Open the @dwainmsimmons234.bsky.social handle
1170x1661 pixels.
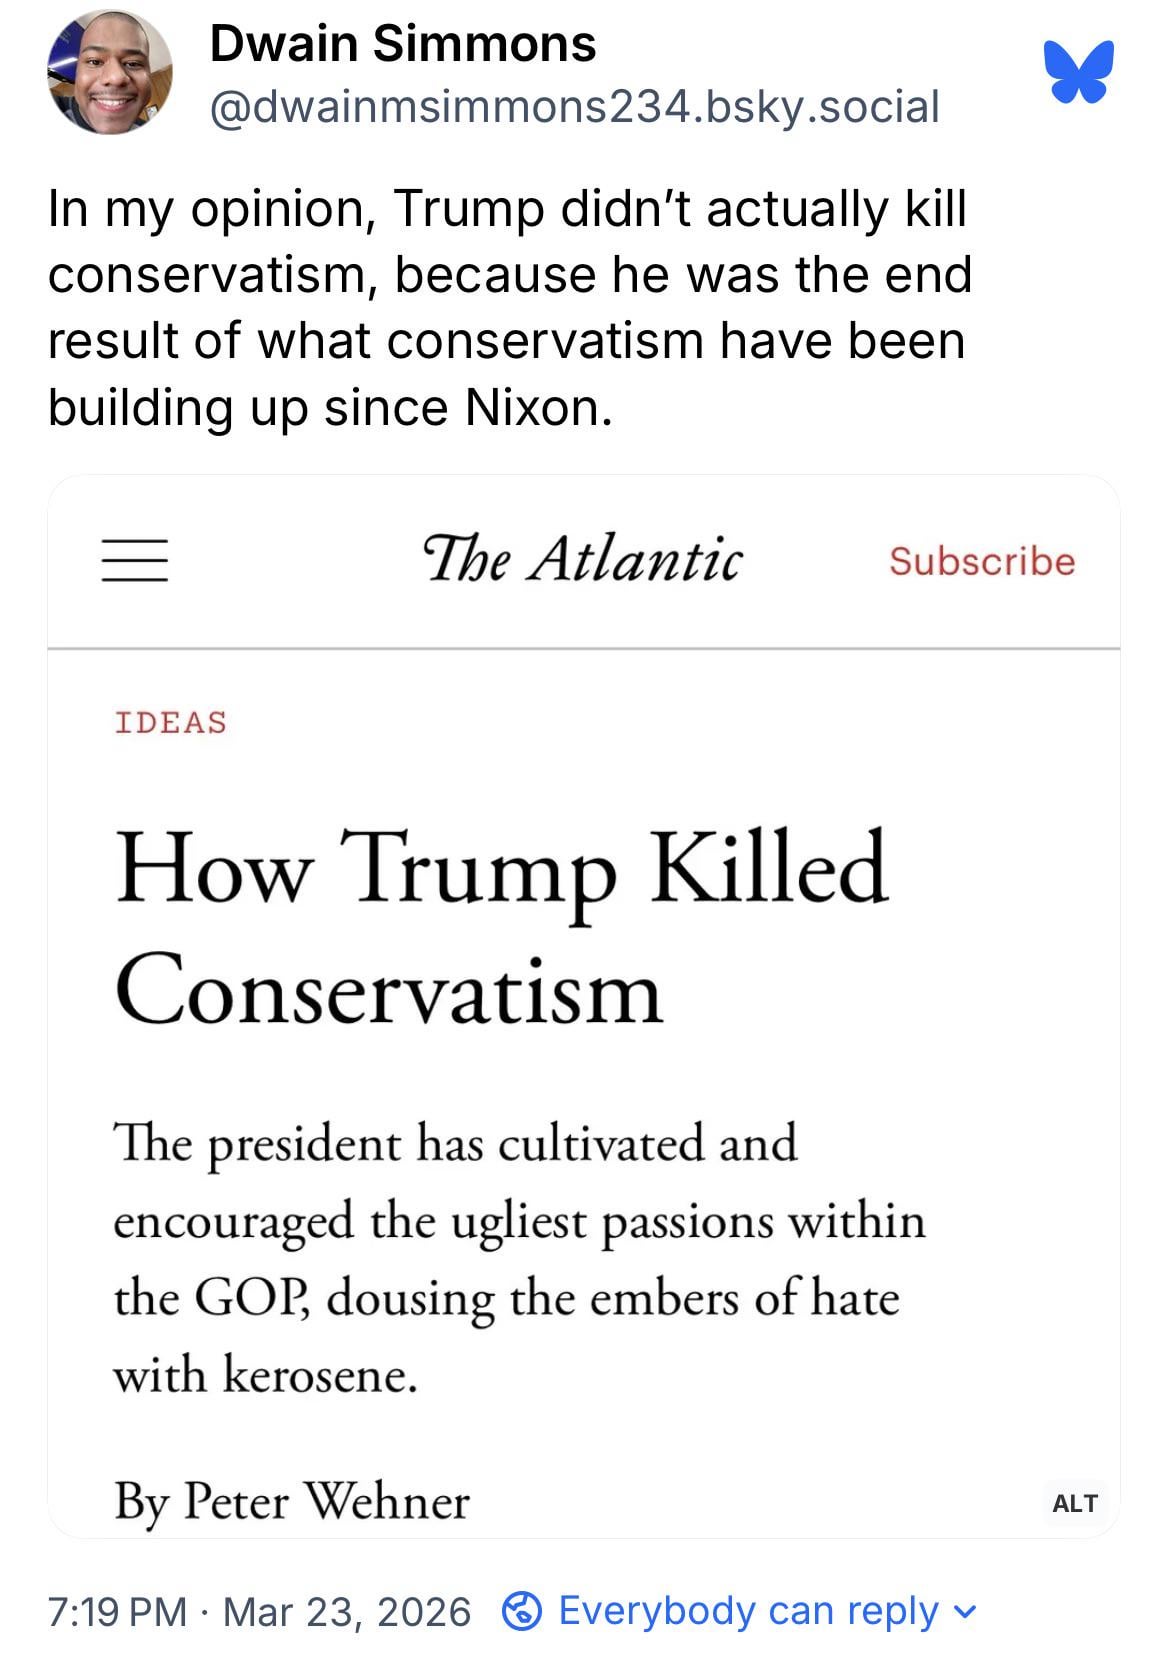(574, 106)
